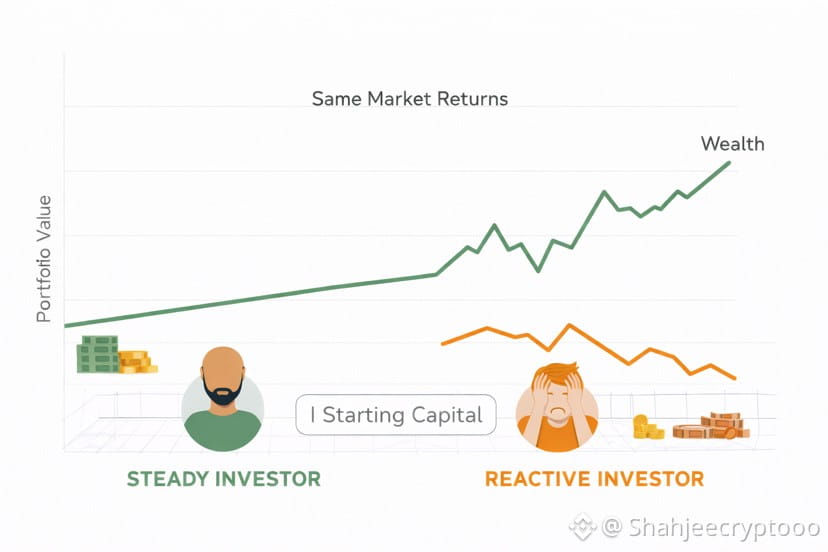Click the orange line's right endpoint

735,378
